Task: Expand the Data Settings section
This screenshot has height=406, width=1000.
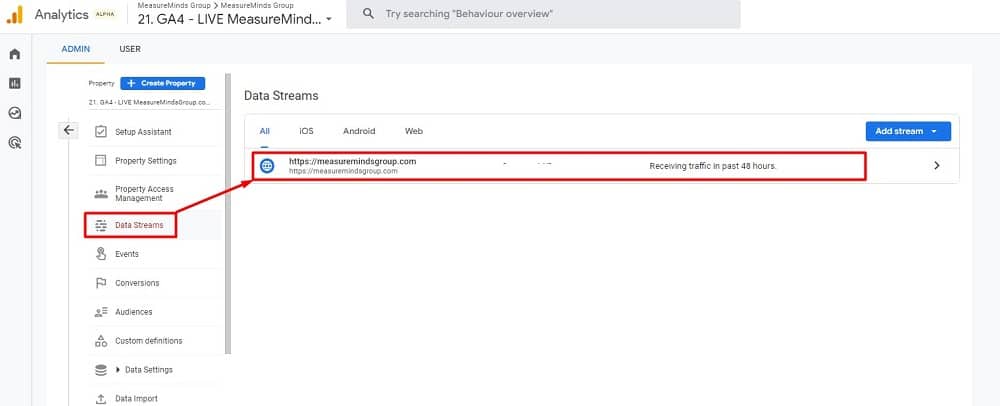Action: pos(119,370)
